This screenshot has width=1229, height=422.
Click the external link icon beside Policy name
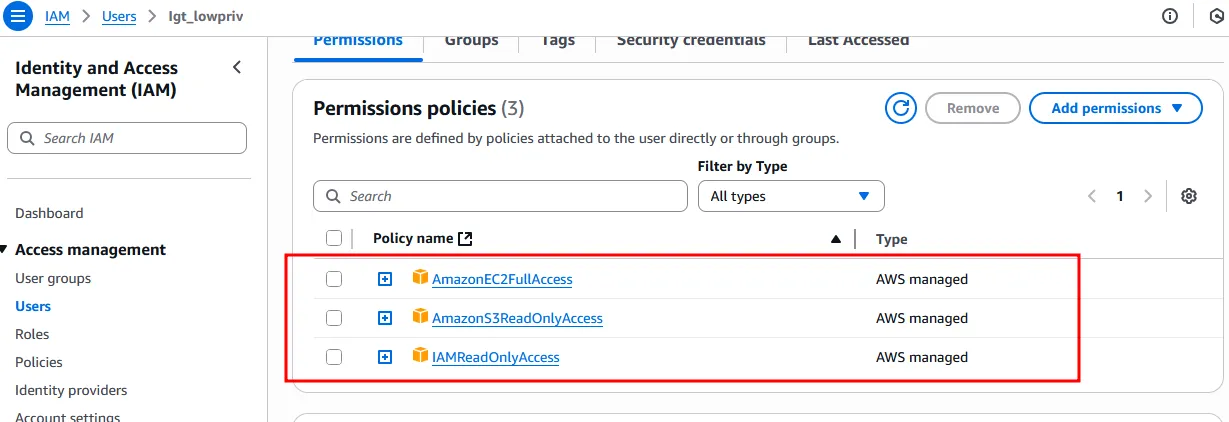tap(465, 239)
